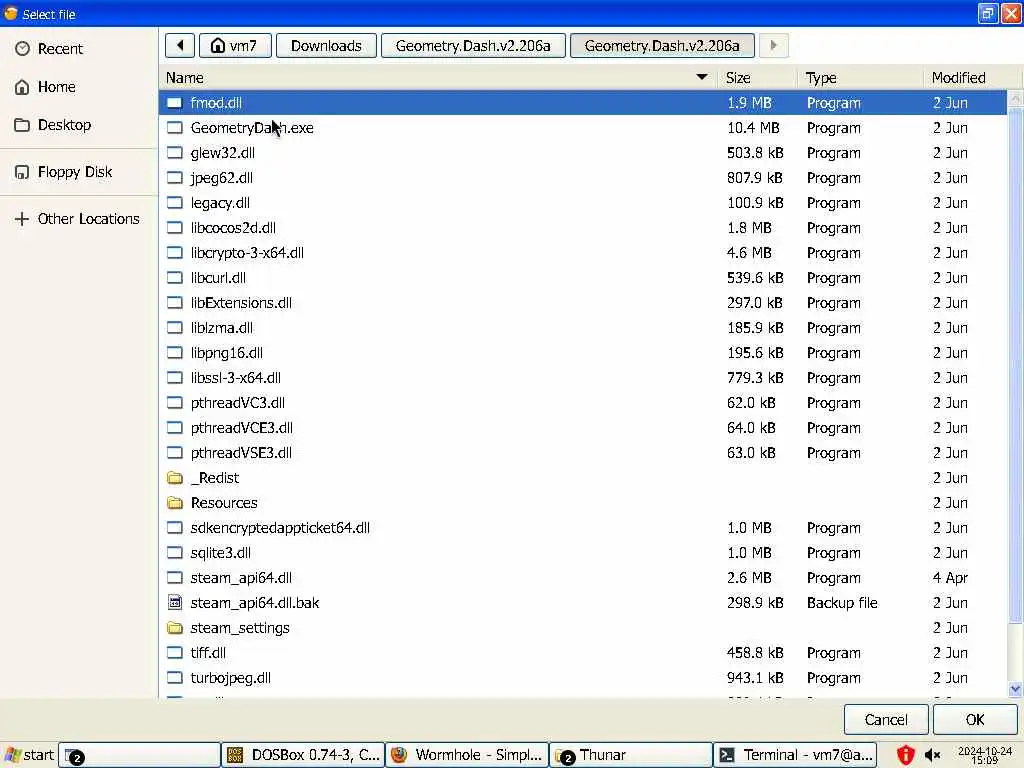Select libcrypto-3-x64.dll in the list

click(x=583, y=253)
